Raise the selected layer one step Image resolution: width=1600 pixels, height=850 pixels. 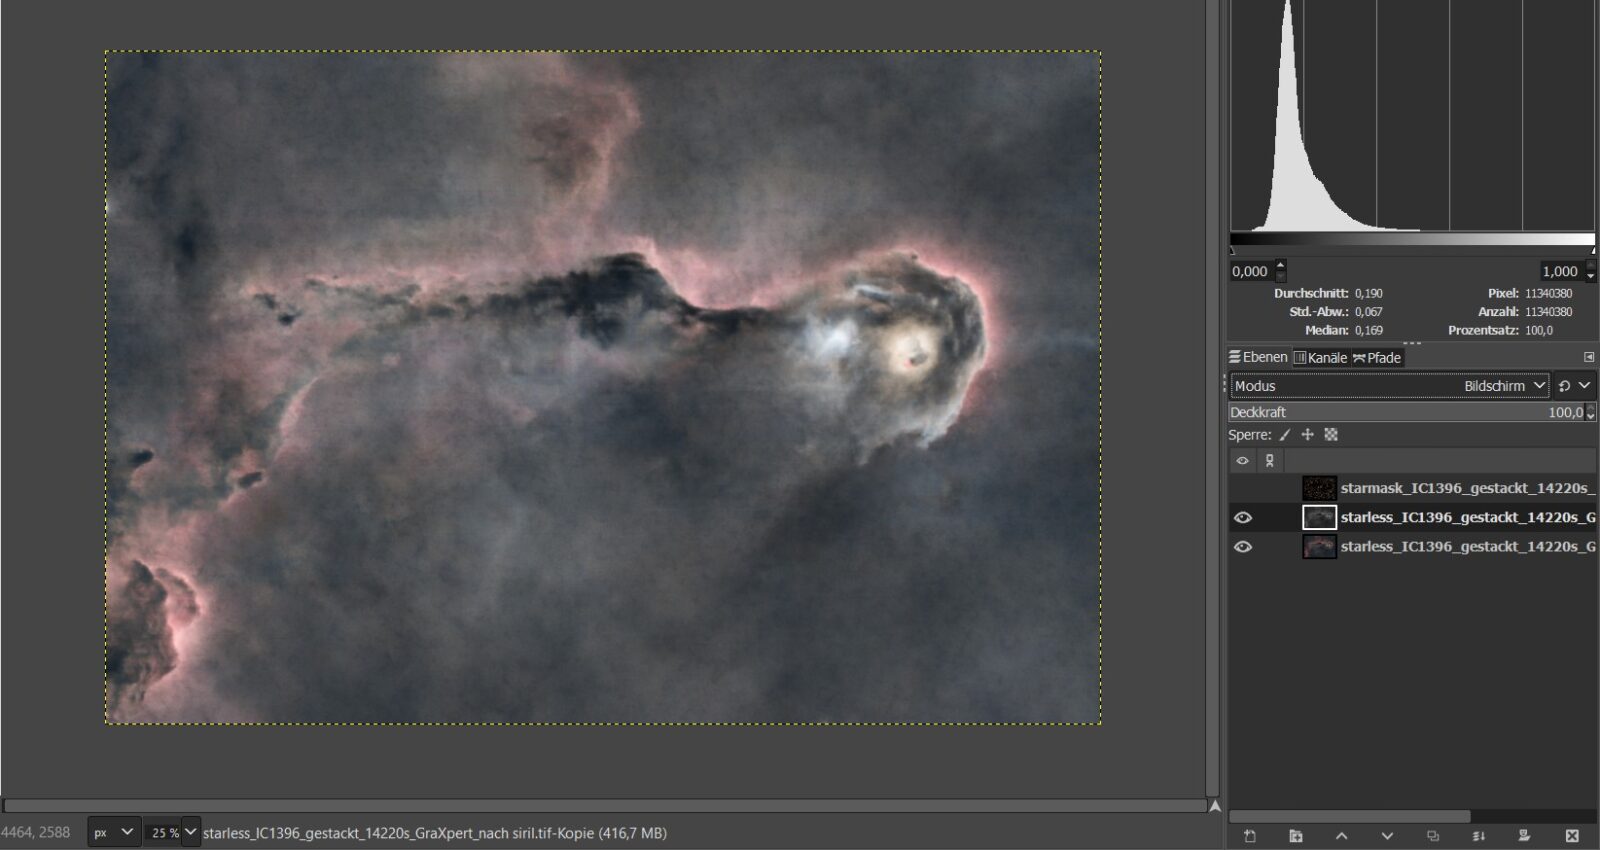coord(1342,836)
